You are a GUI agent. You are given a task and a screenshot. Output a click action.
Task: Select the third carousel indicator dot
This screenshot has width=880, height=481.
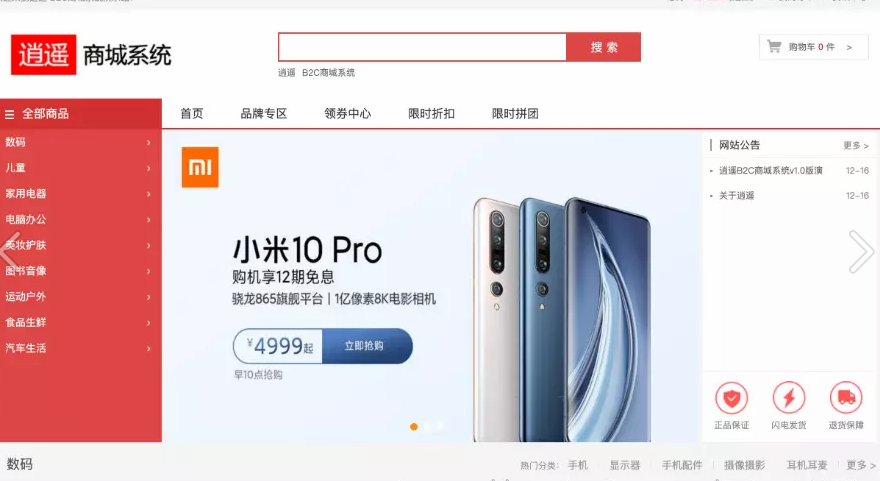441,427
